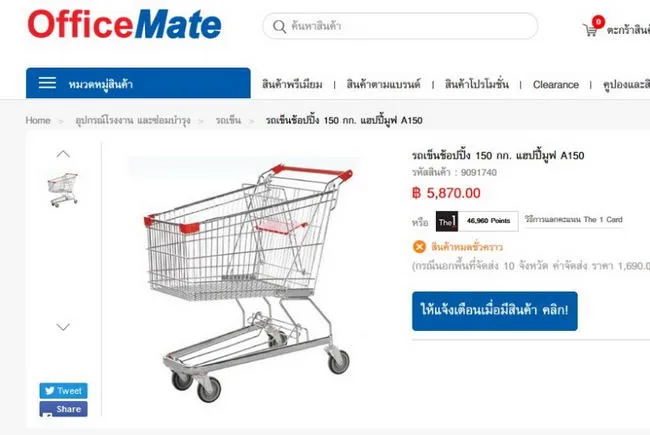The width and height of the screenshot is (650, 435).
Task: Click The 1 card logo
Action: [446, 221]
